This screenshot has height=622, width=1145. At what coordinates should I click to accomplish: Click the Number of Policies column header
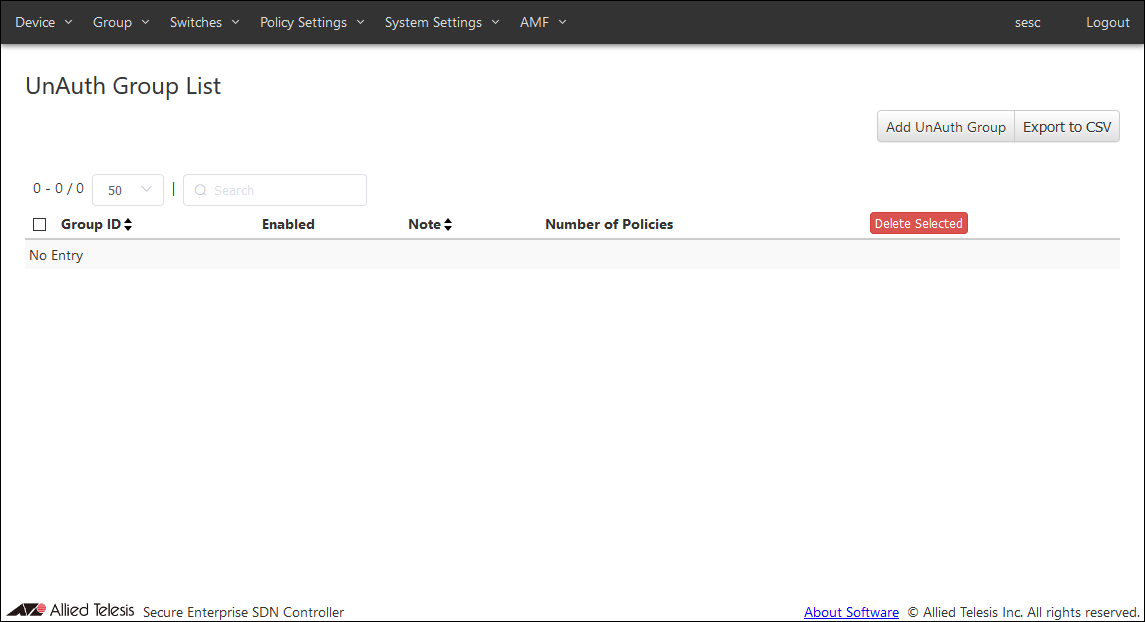(x=609, y=225)
